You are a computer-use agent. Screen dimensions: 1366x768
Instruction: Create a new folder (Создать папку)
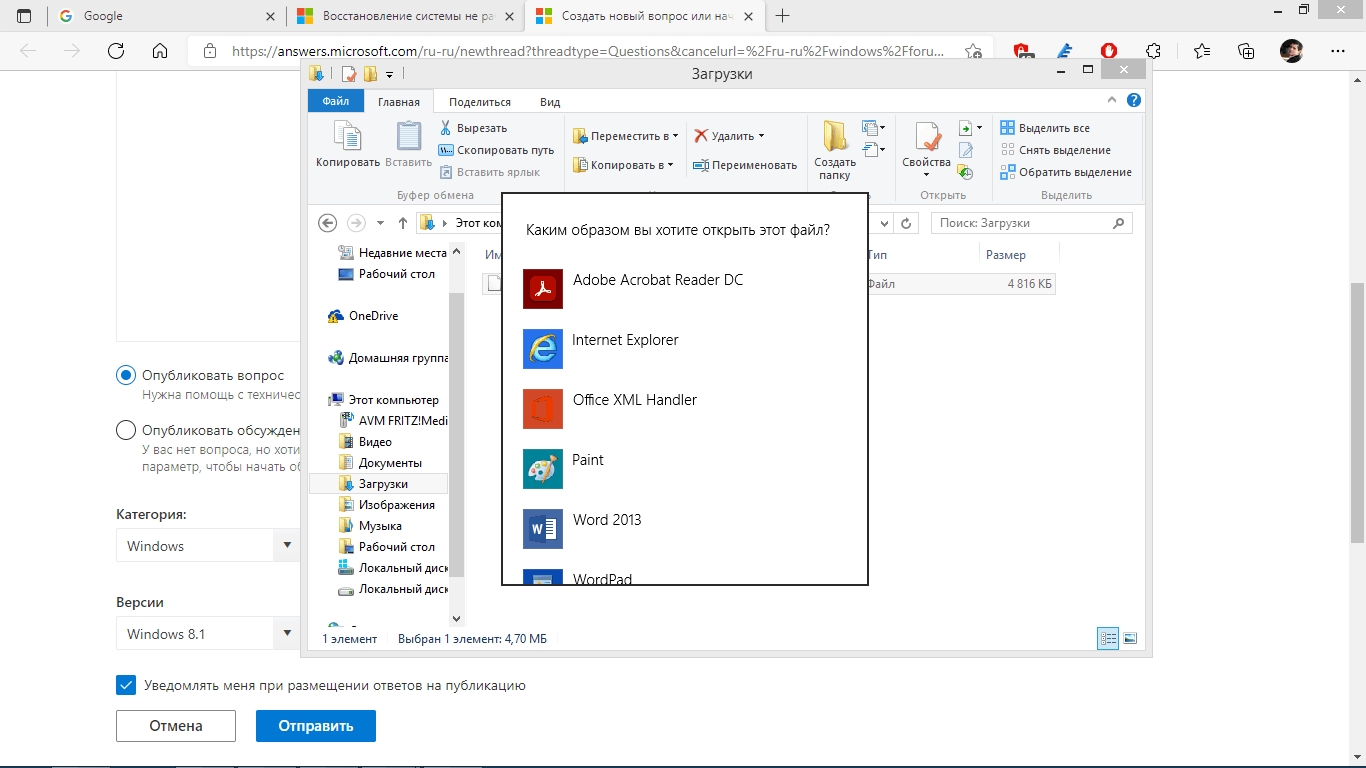(835, 150)
